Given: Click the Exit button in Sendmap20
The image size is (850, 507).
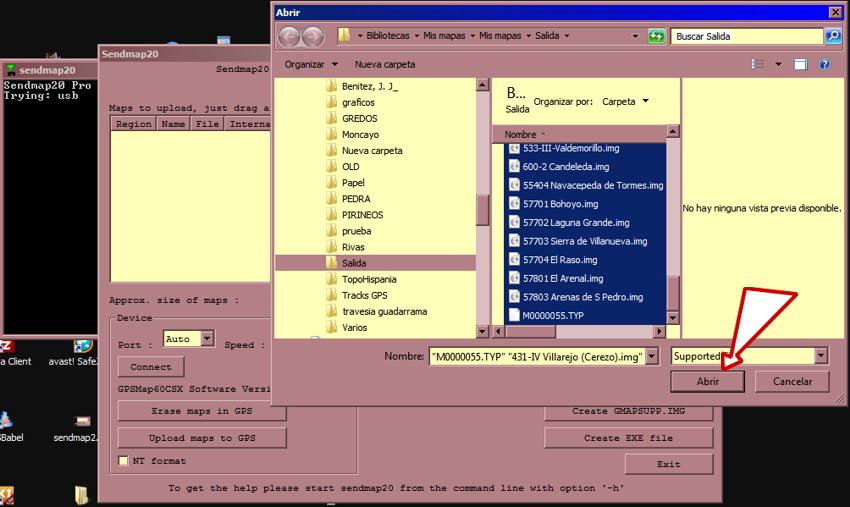Looking at the screenshot, I should 668,464.
